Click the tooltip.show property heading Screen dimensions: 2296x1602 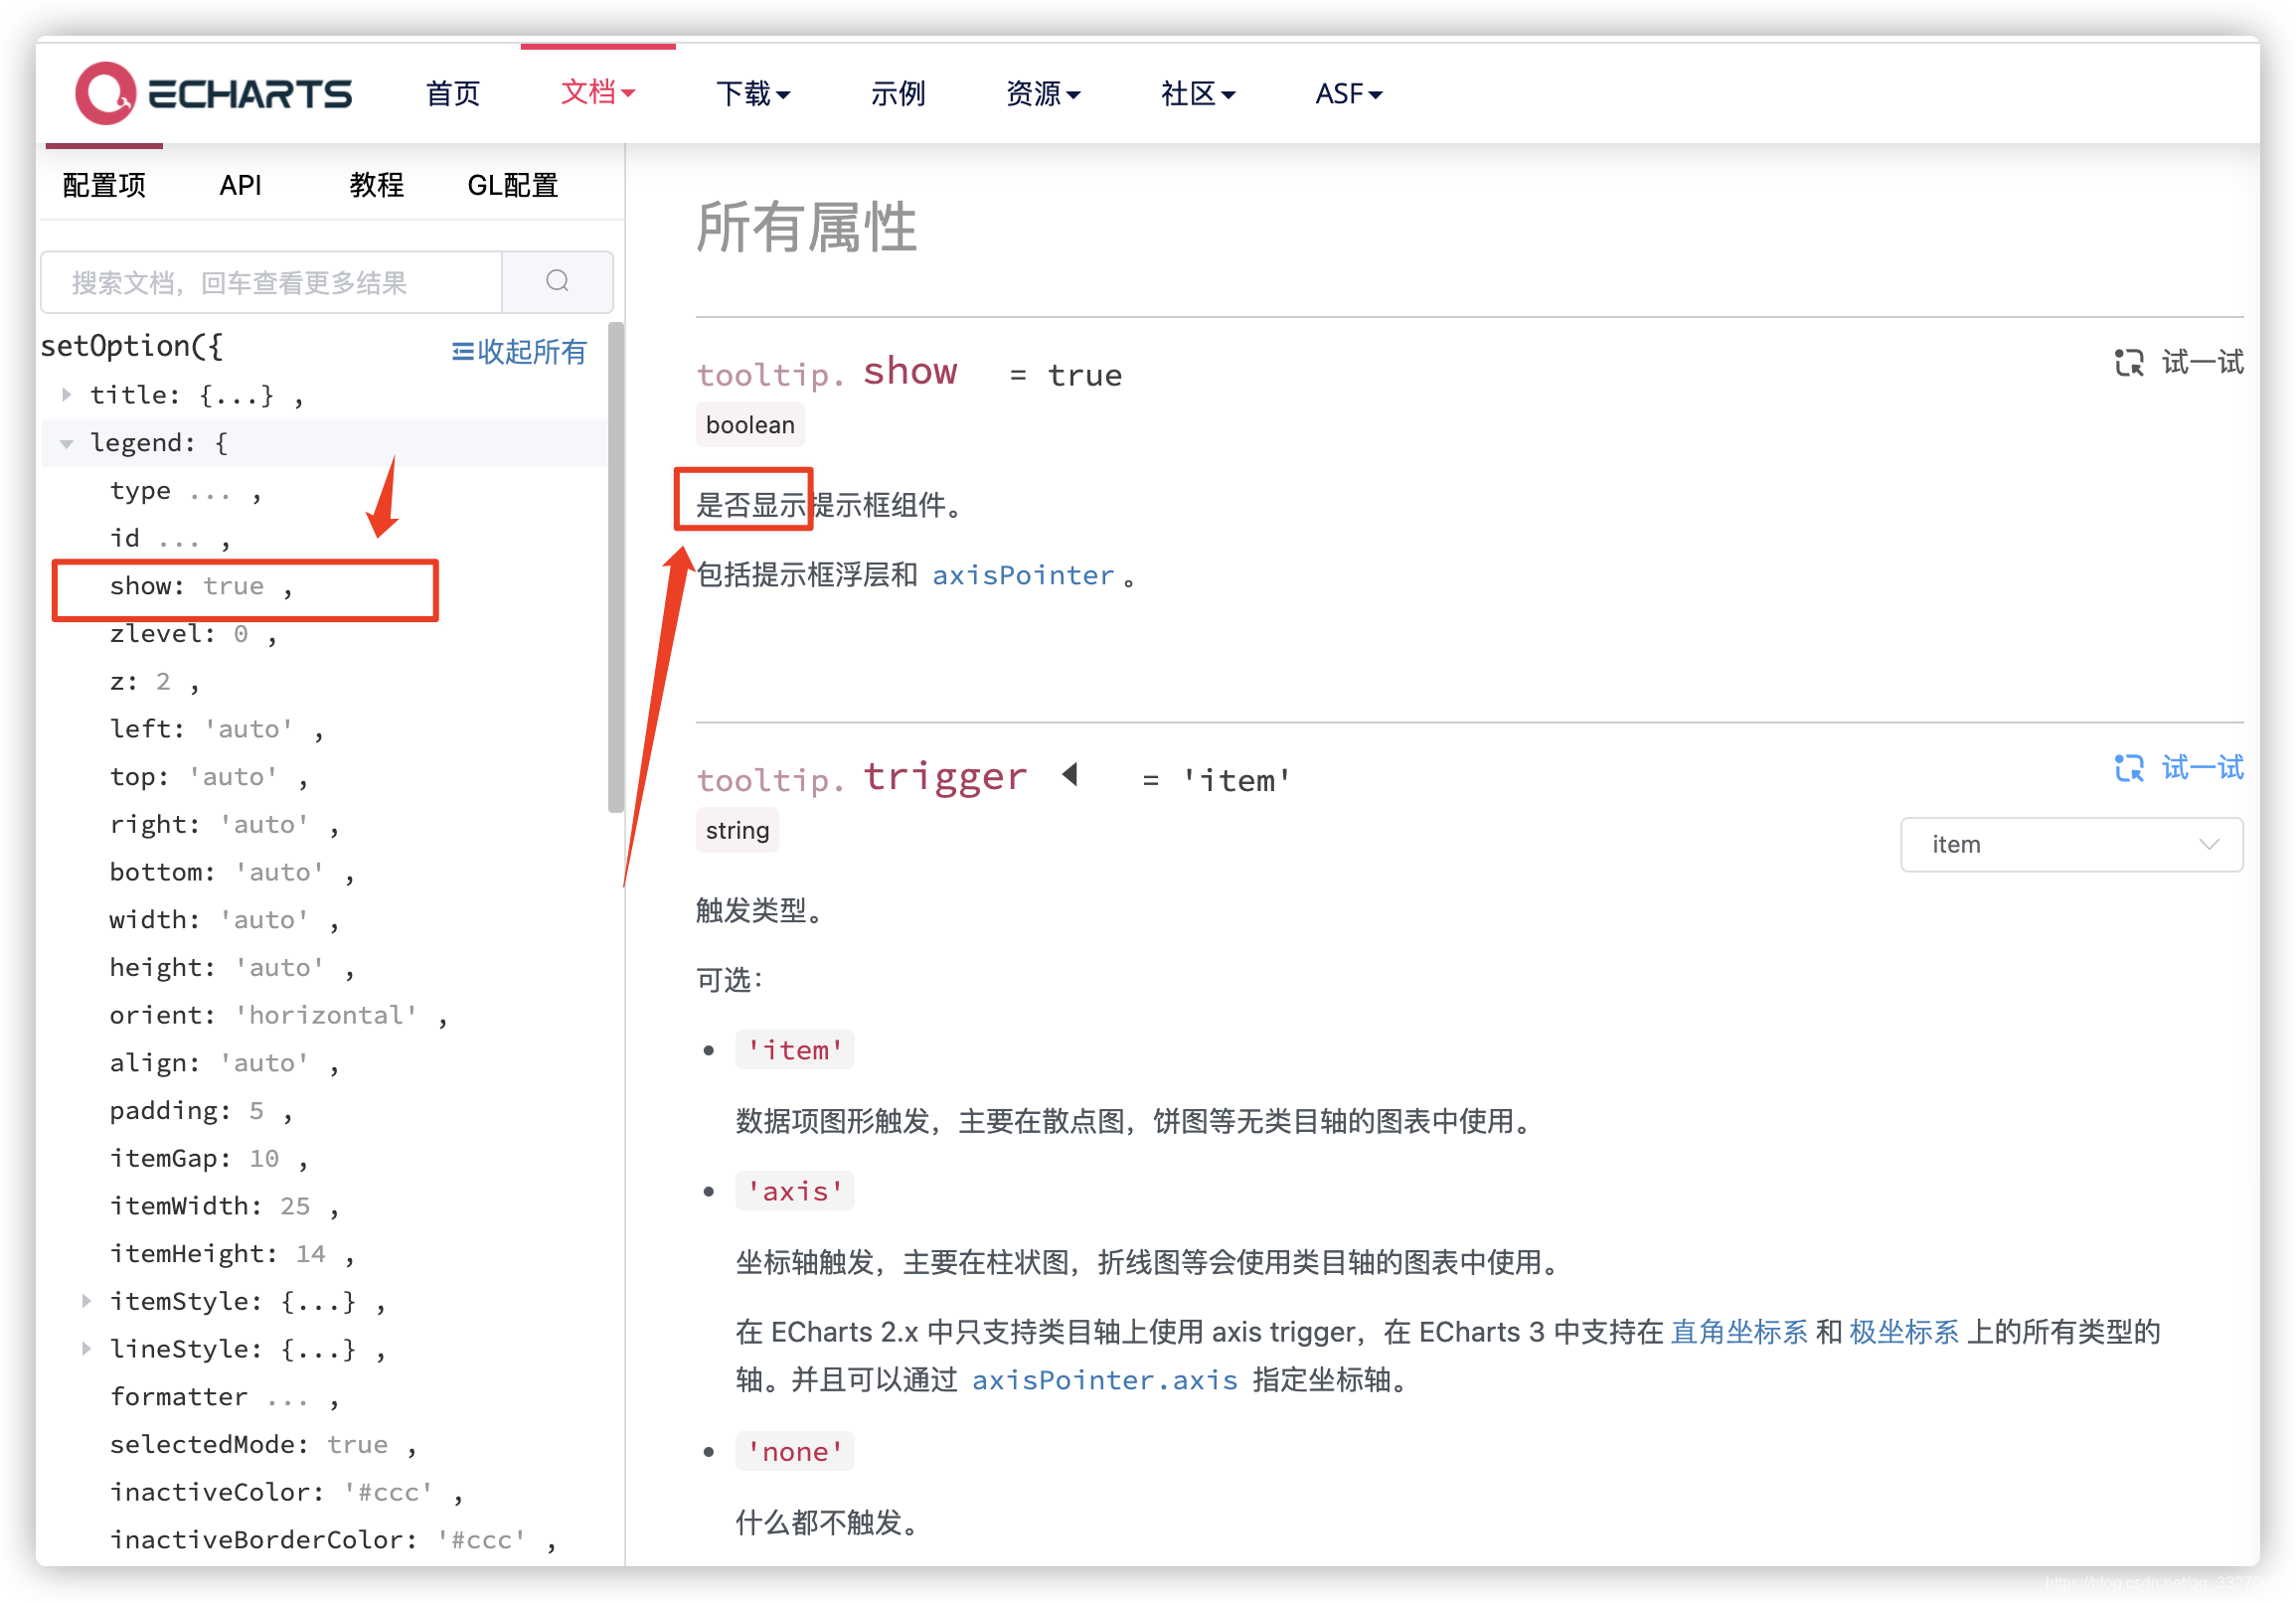(827, 372)
